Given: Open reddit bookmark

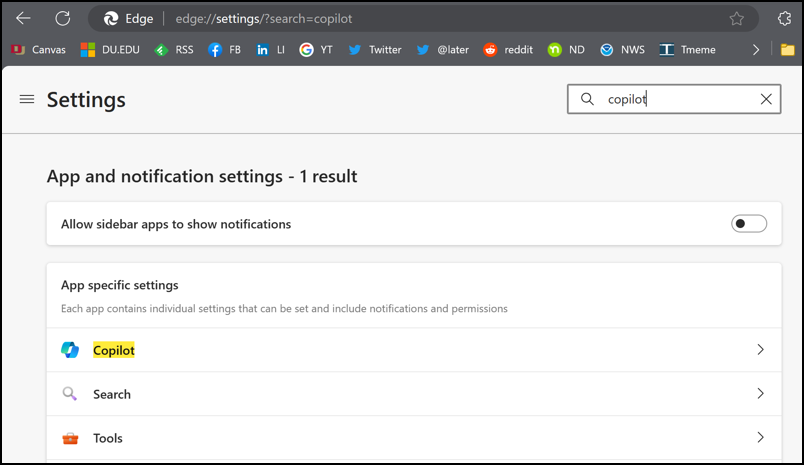Looking at the screenshot, I should (x=508, y=50).
